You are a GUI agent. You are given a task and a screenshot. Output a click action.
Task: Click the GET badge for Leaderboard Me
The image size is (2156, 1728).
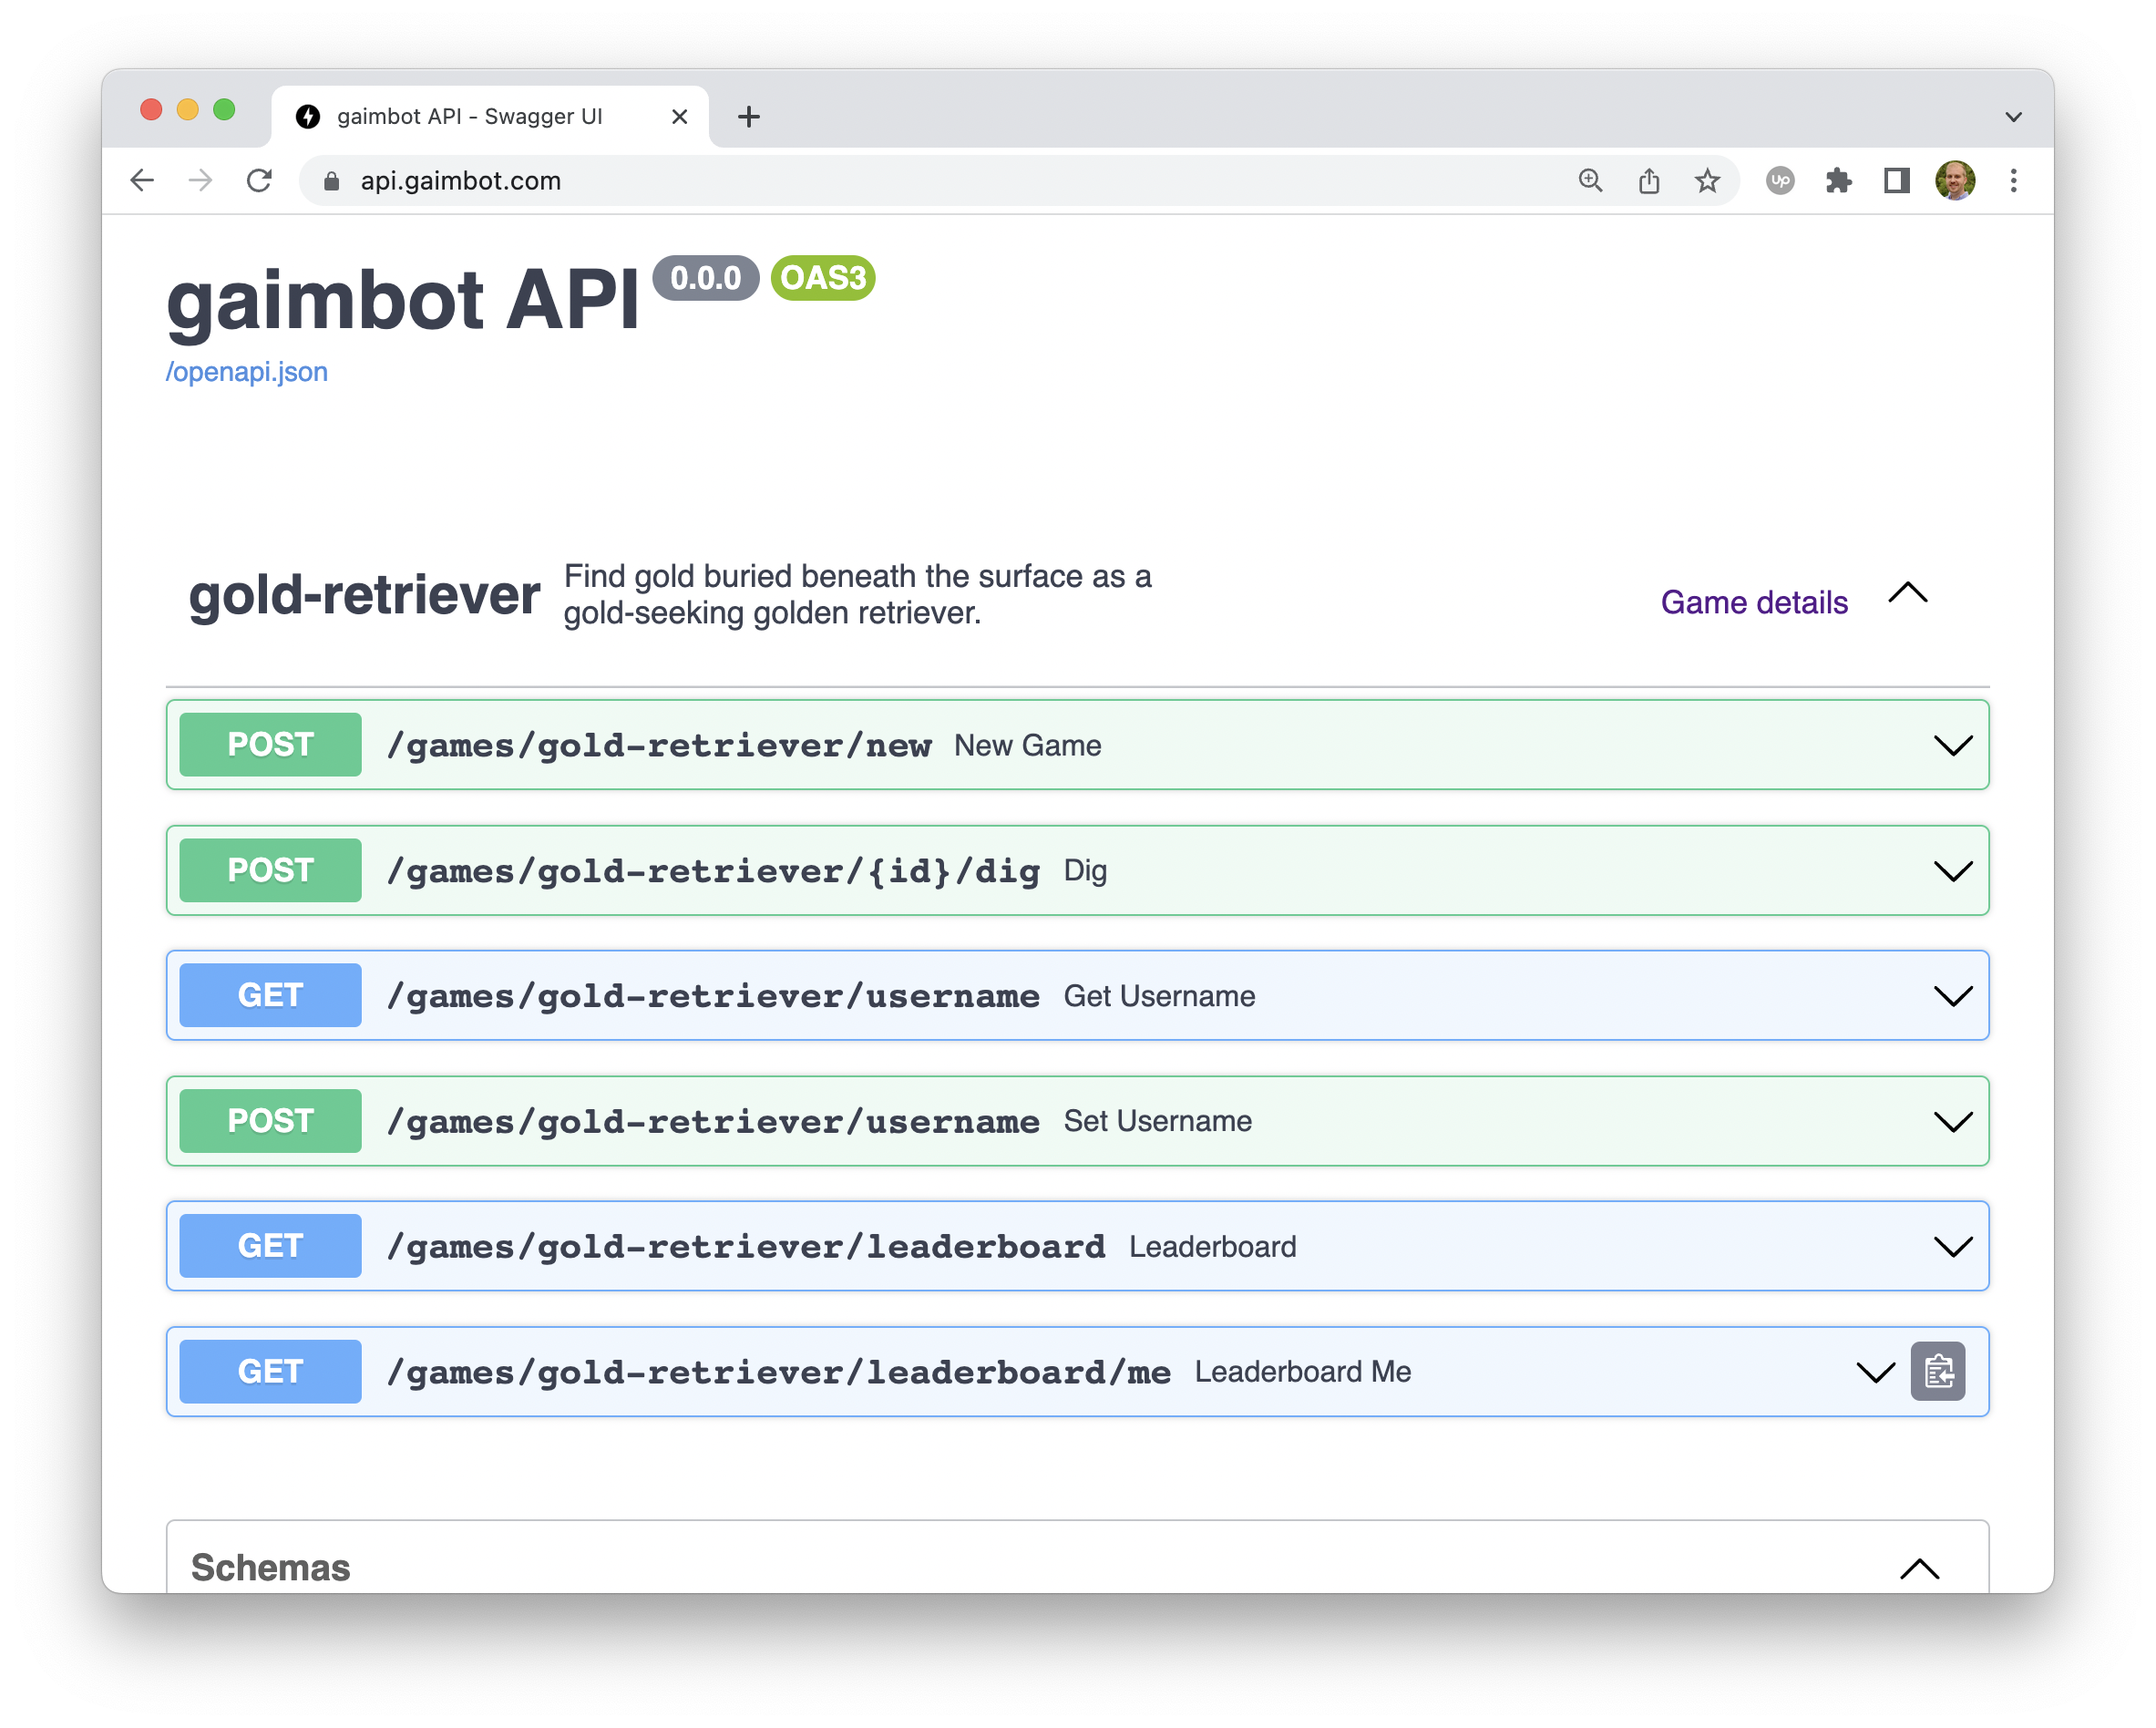coord(270,1372)
